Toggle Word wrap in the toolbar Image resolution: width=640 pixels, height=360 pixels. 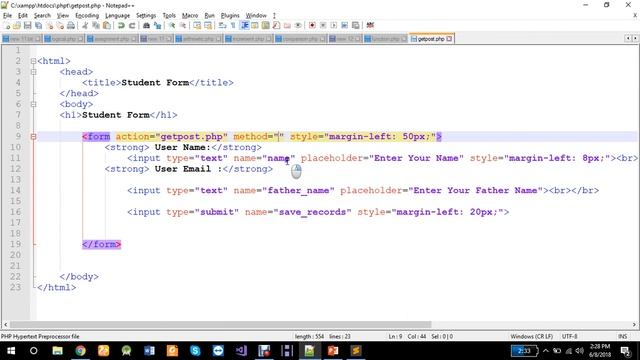222,25
